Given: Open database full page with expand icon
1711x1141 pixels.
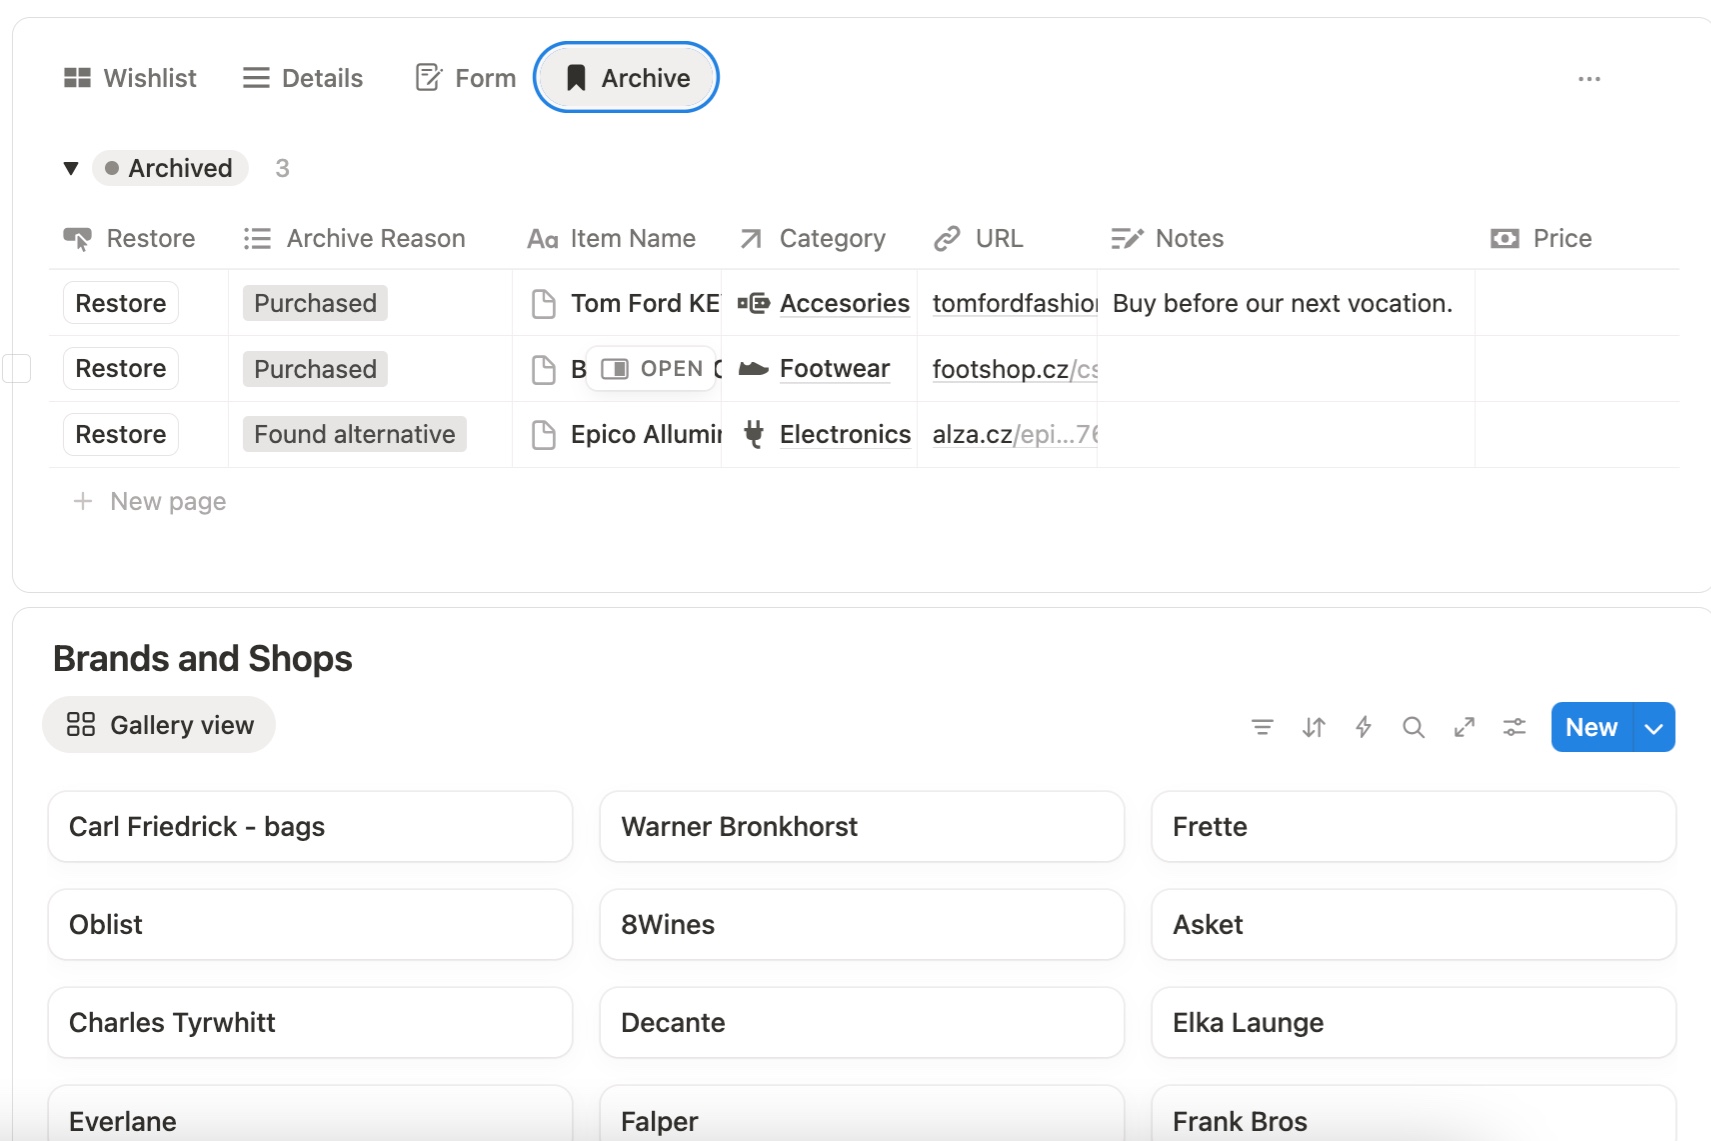Looking at the screenshot, I should (x=1464, y=727).
